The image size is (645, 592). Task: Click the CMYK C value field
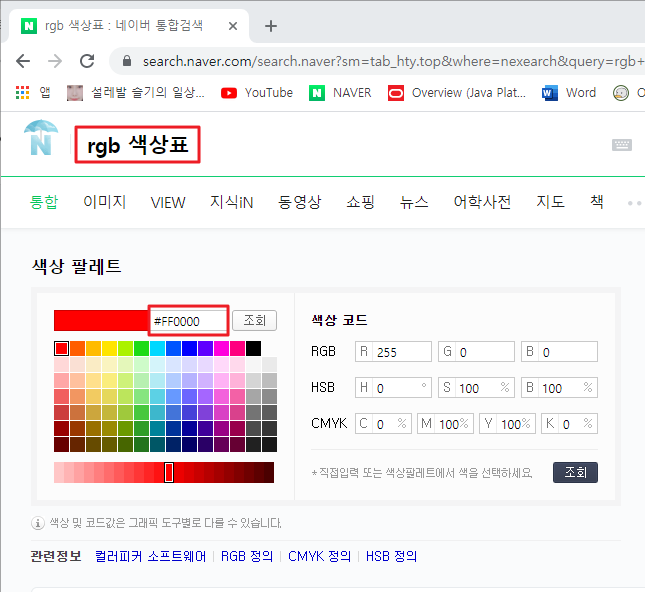coord(383,424)
